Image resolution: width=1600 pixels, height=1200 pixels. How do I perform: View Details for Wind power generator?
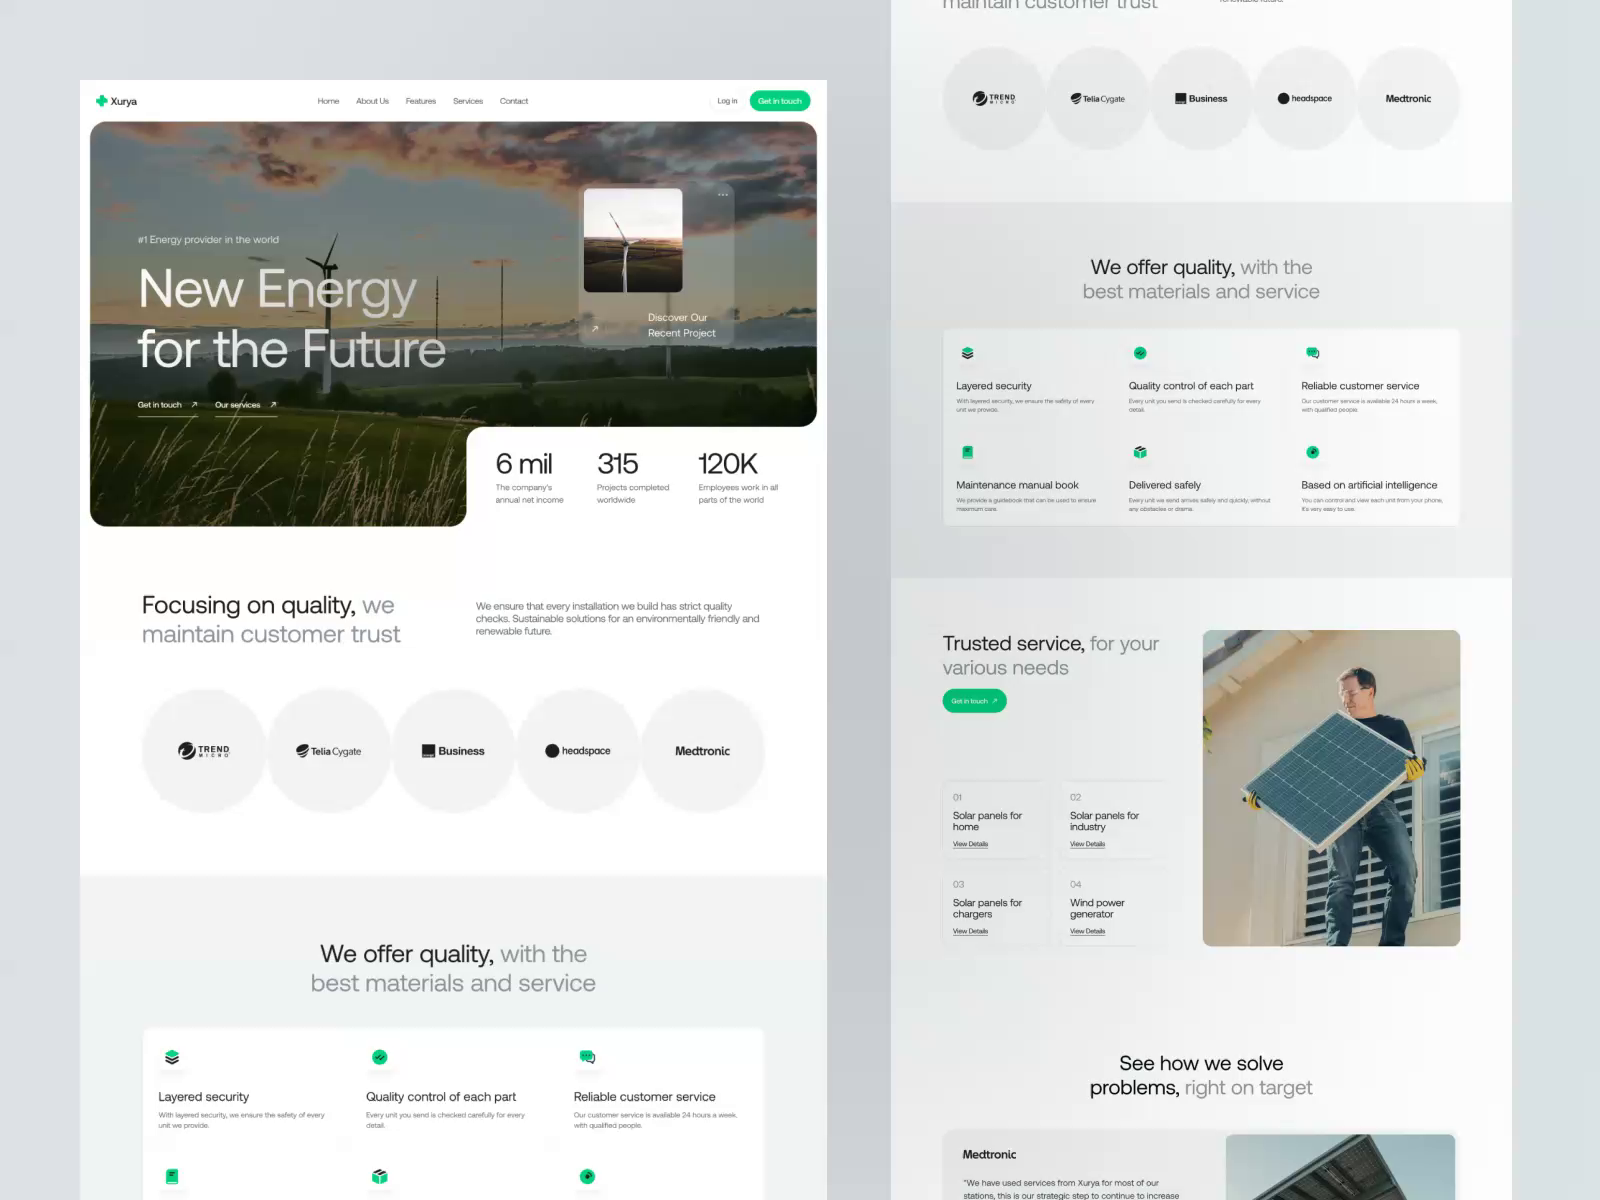point(1088,931)
